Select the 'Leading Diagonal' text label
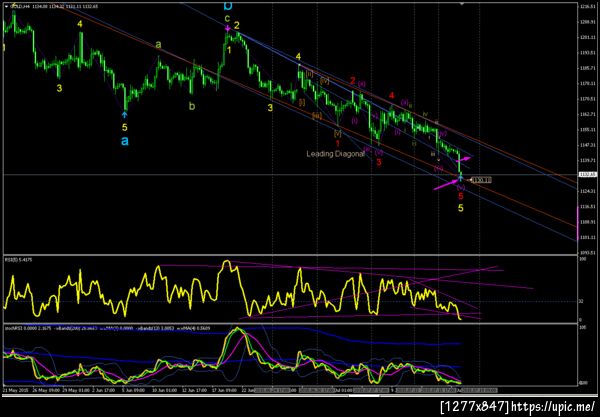Viewport: 600px width, 417px height. pyautogui.click(x=336, y=154)
